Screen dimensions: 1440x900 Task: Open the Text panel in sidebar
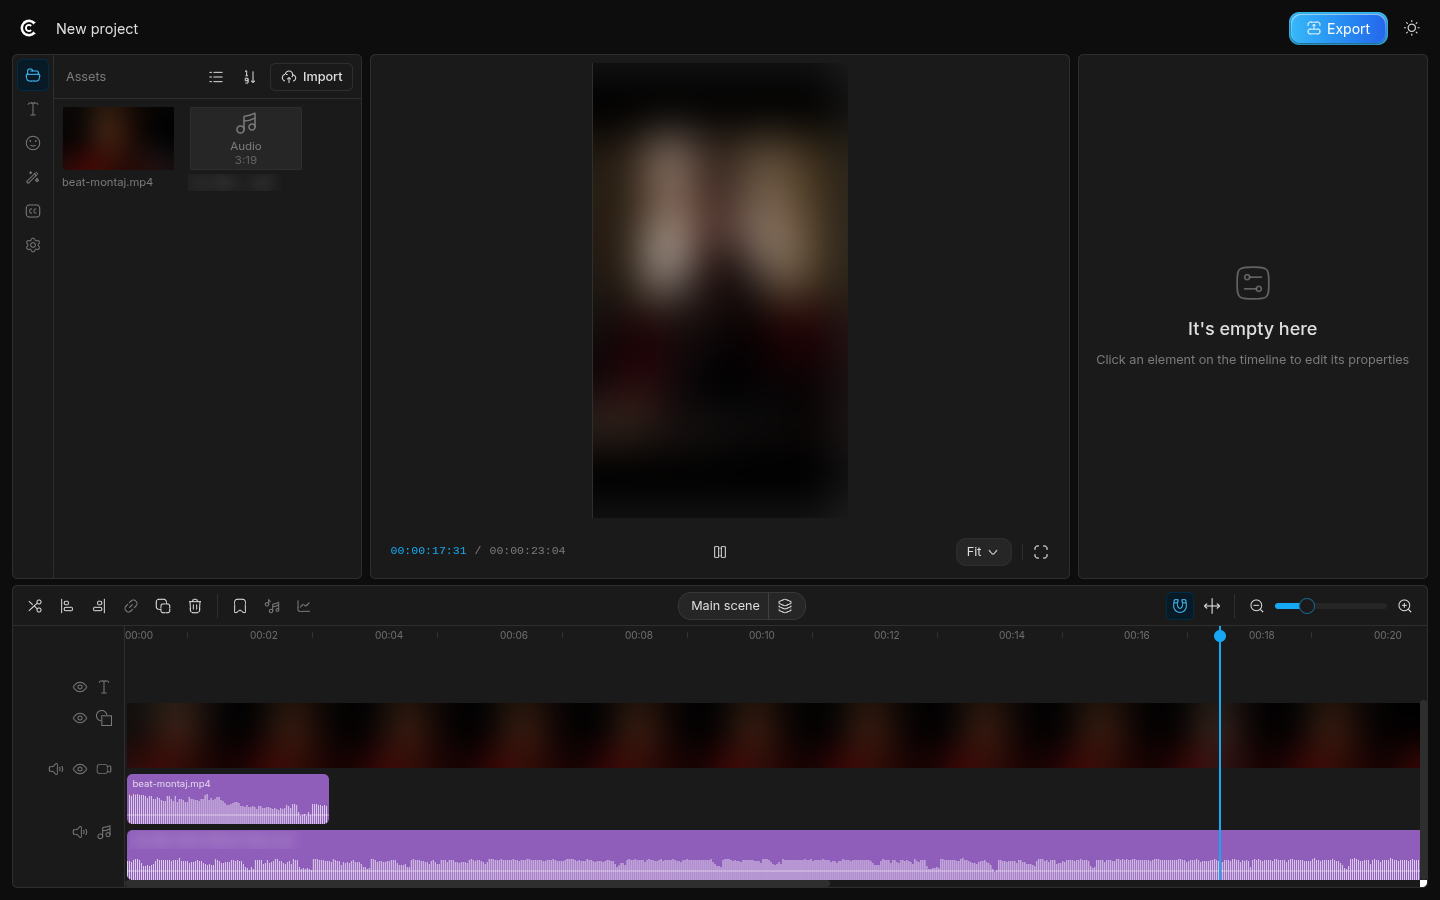33,109
